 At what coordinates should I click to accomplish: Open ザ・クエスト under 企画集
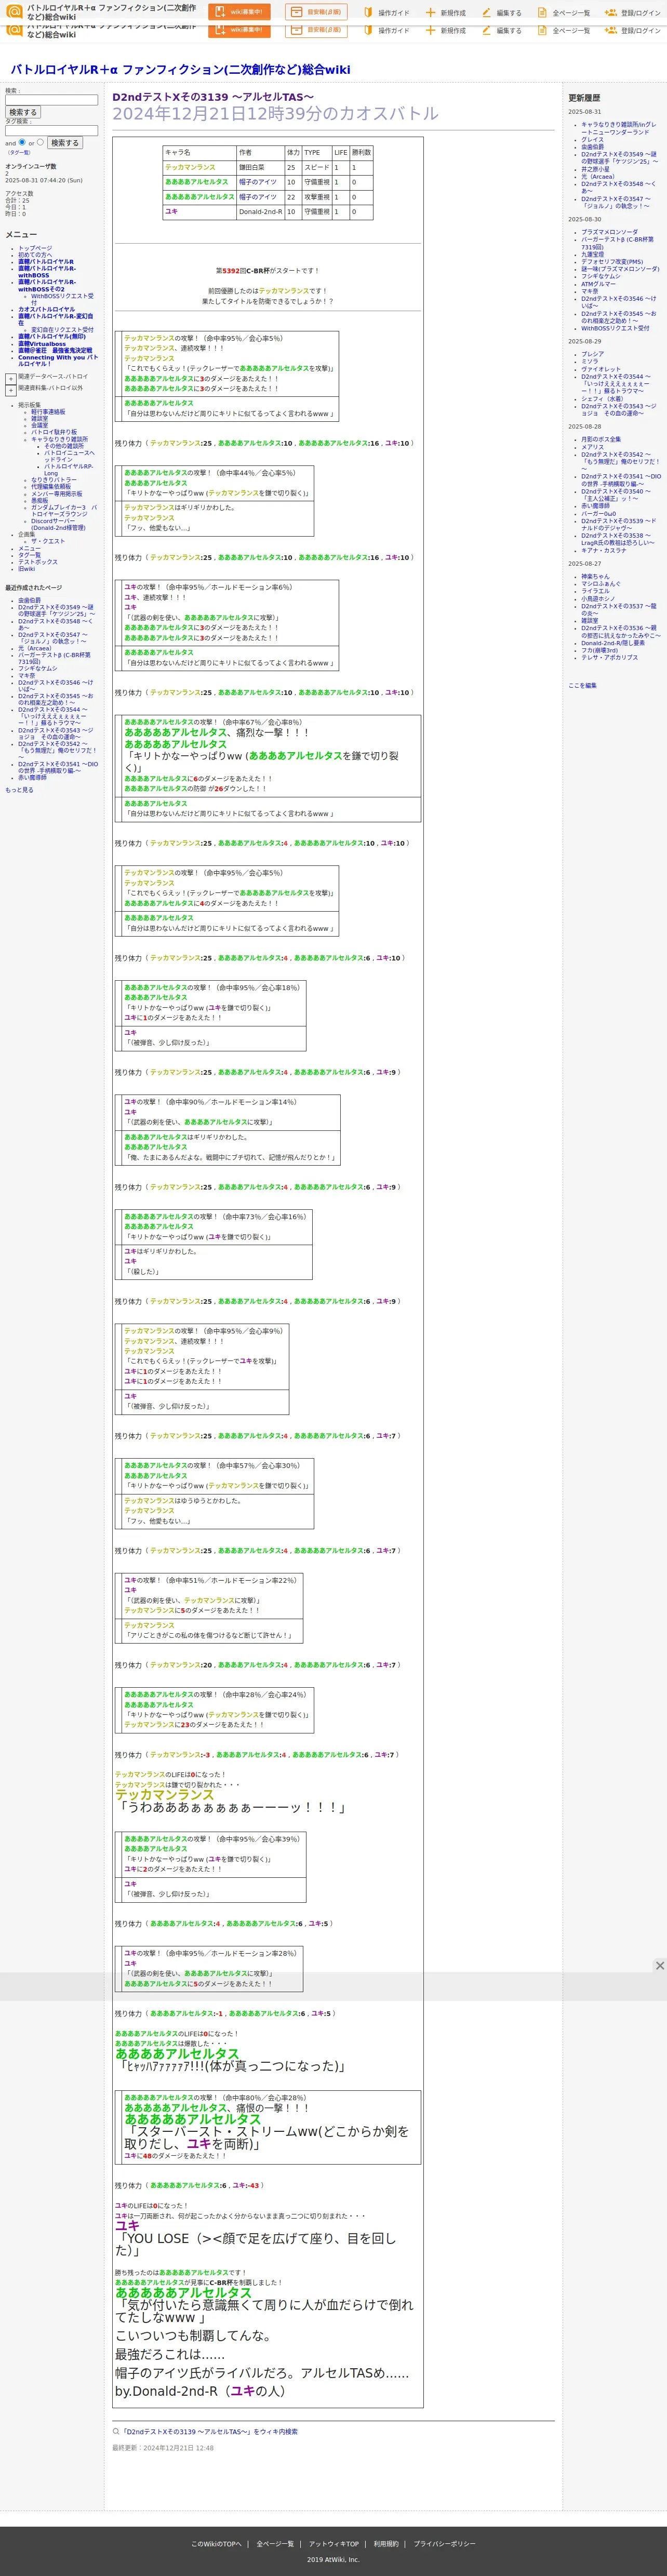coord(47,541)
